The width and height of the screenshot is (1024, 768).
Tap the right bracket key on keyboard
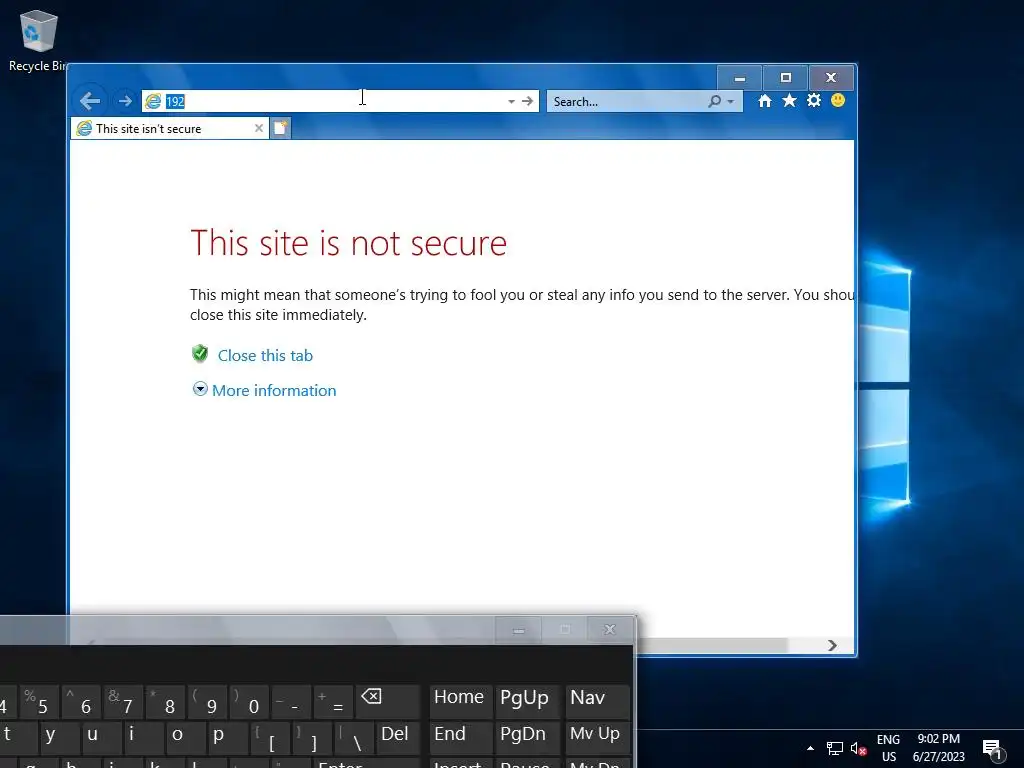[x=312, y=737]
